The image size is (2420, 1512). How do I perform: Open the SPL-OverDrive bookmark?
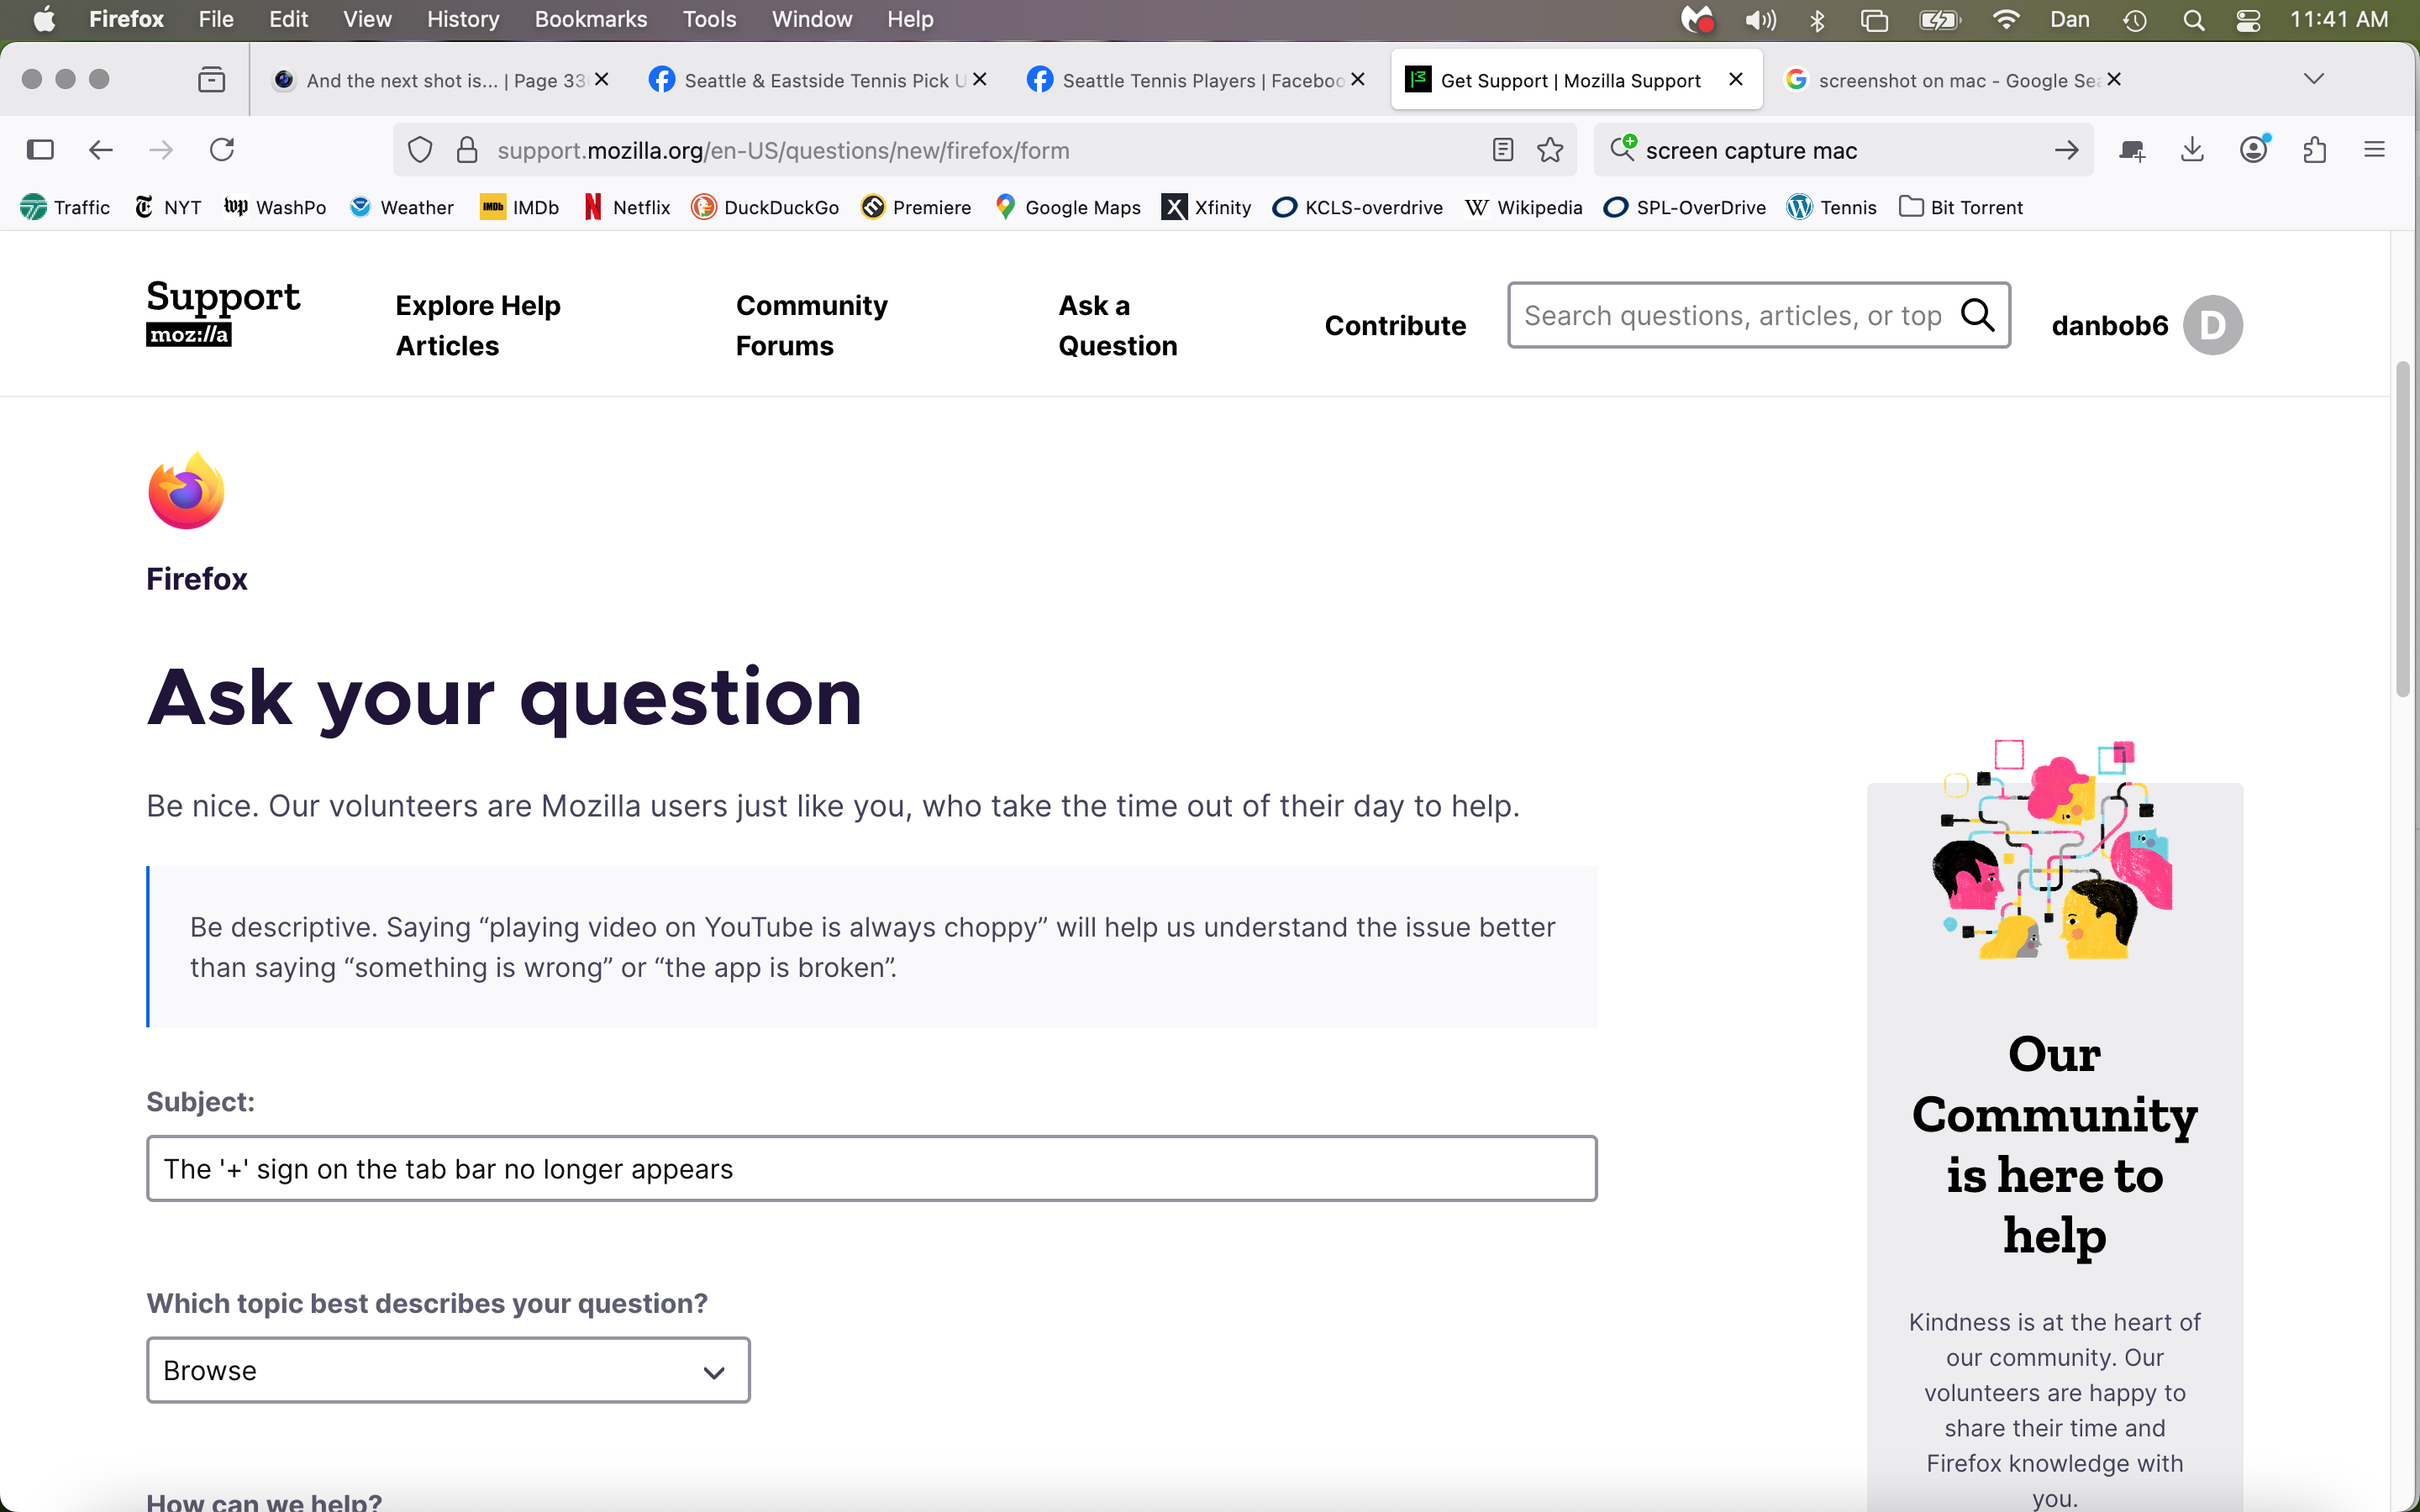1684,207
